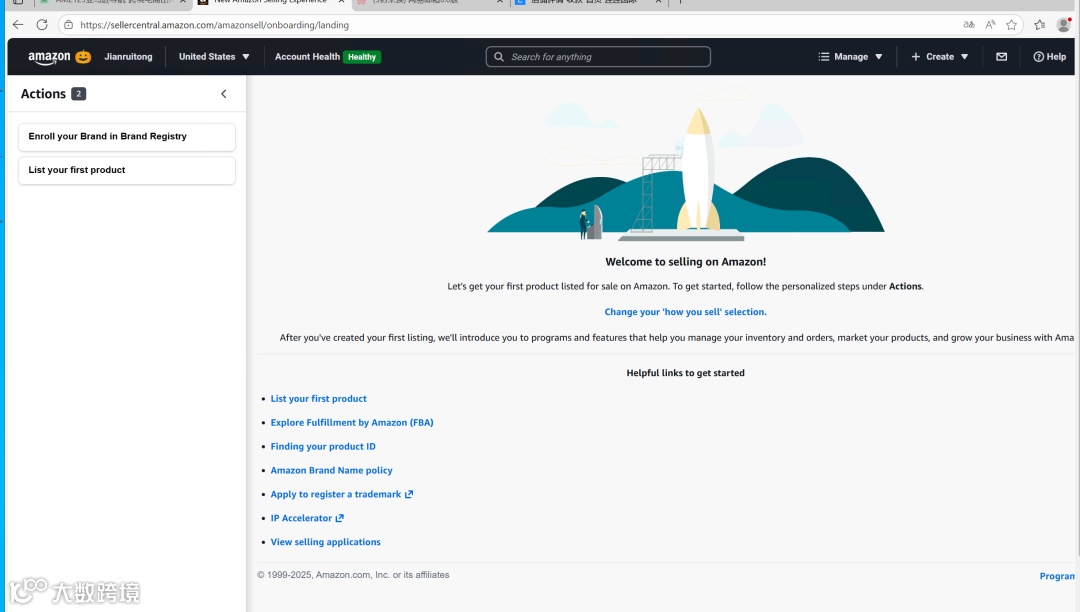Image resolution: width=1080 pixels, height=612 pixels.
Task: Close the New Amazon Selling Experience tab
Action: [341, 2]
